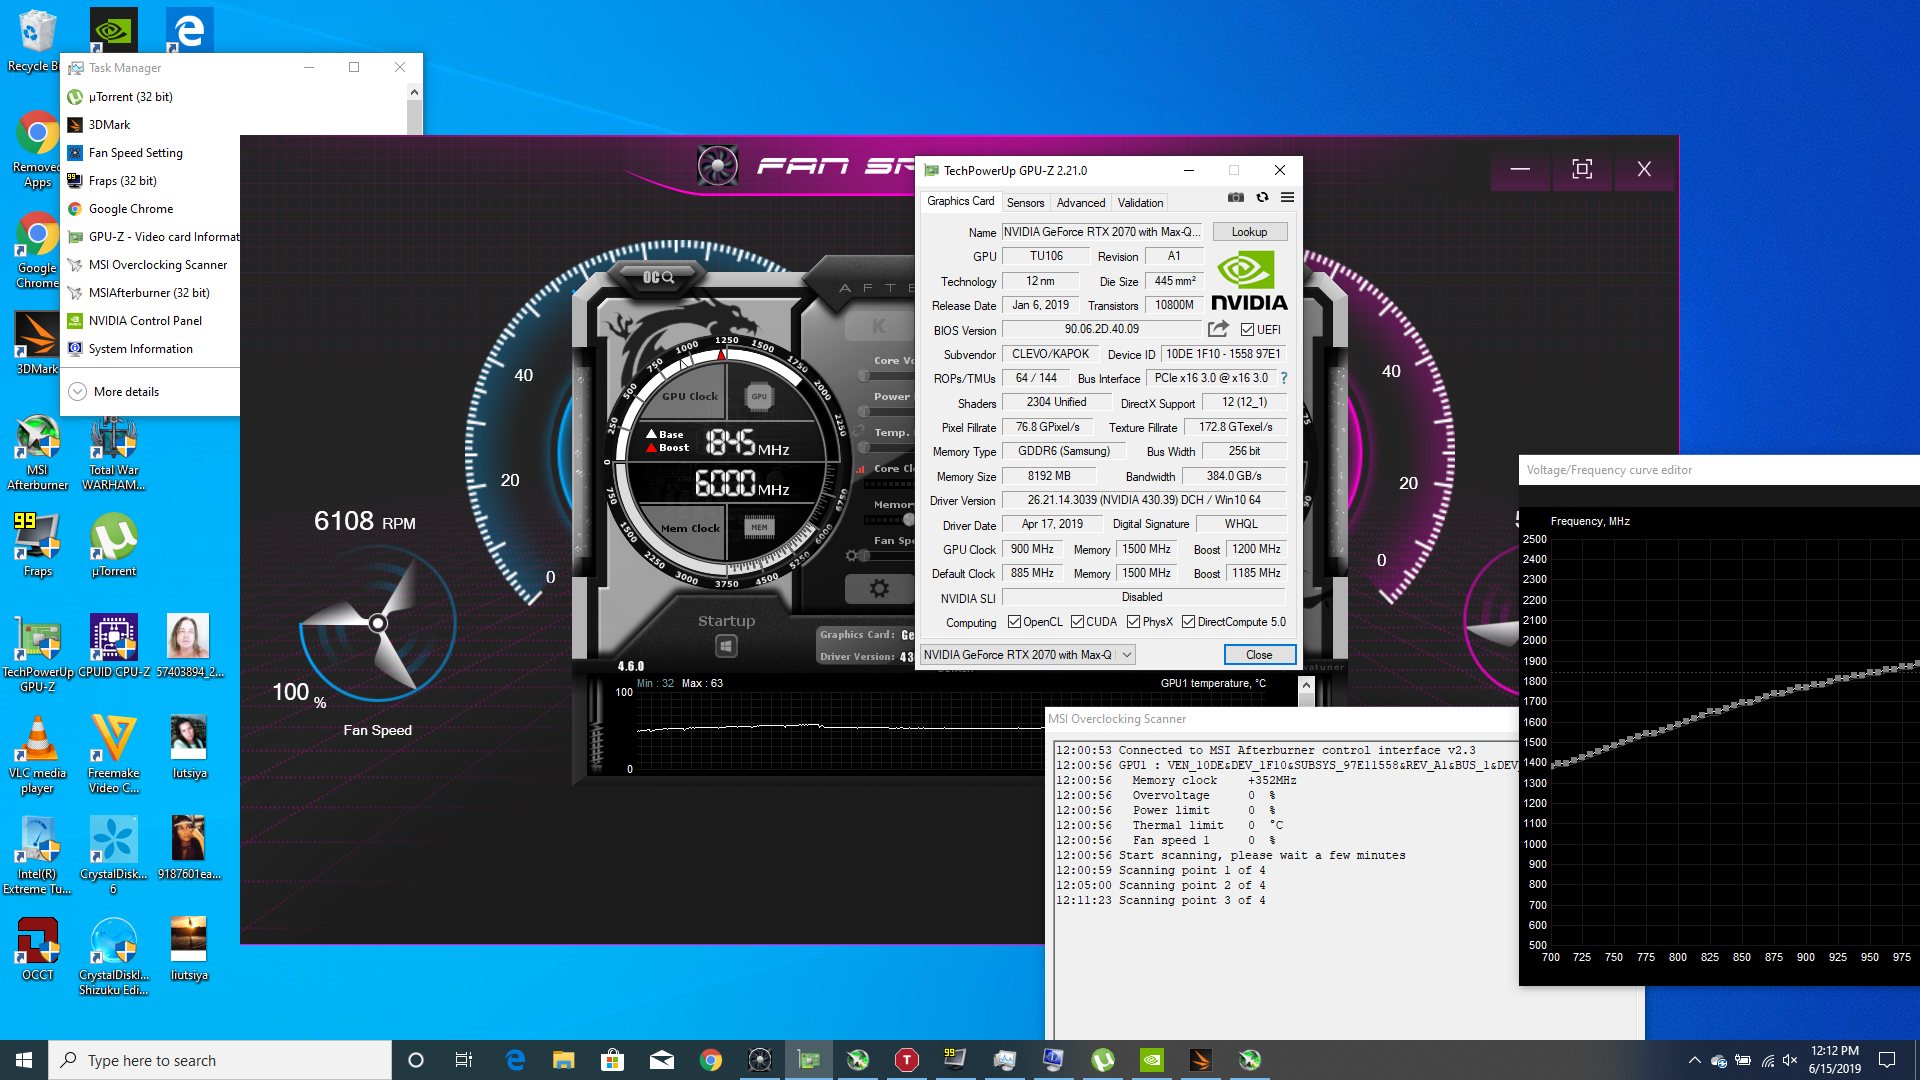This screenshot has height=1080, width=1920.
Task: Click the Lookup button in GPU-Z
Action: [1249, 232]
